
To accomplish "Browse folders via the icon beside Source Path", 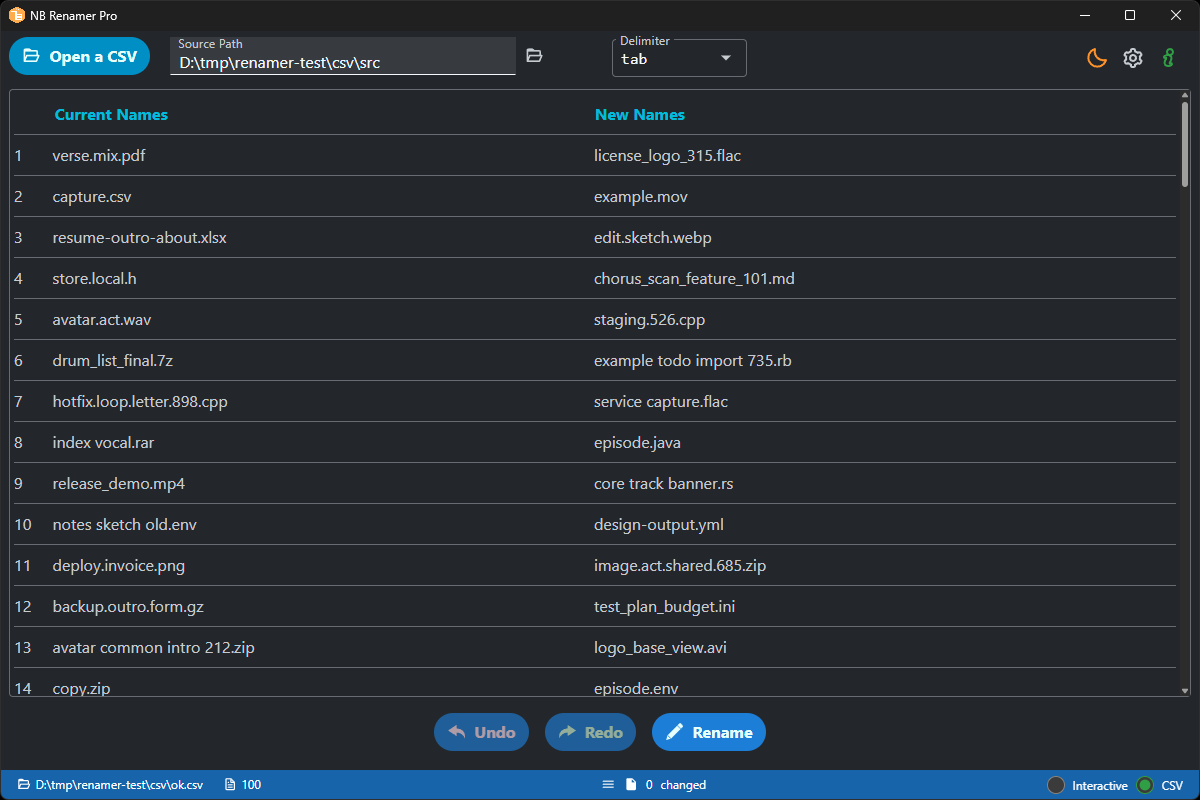I will [x=534, y=56].
